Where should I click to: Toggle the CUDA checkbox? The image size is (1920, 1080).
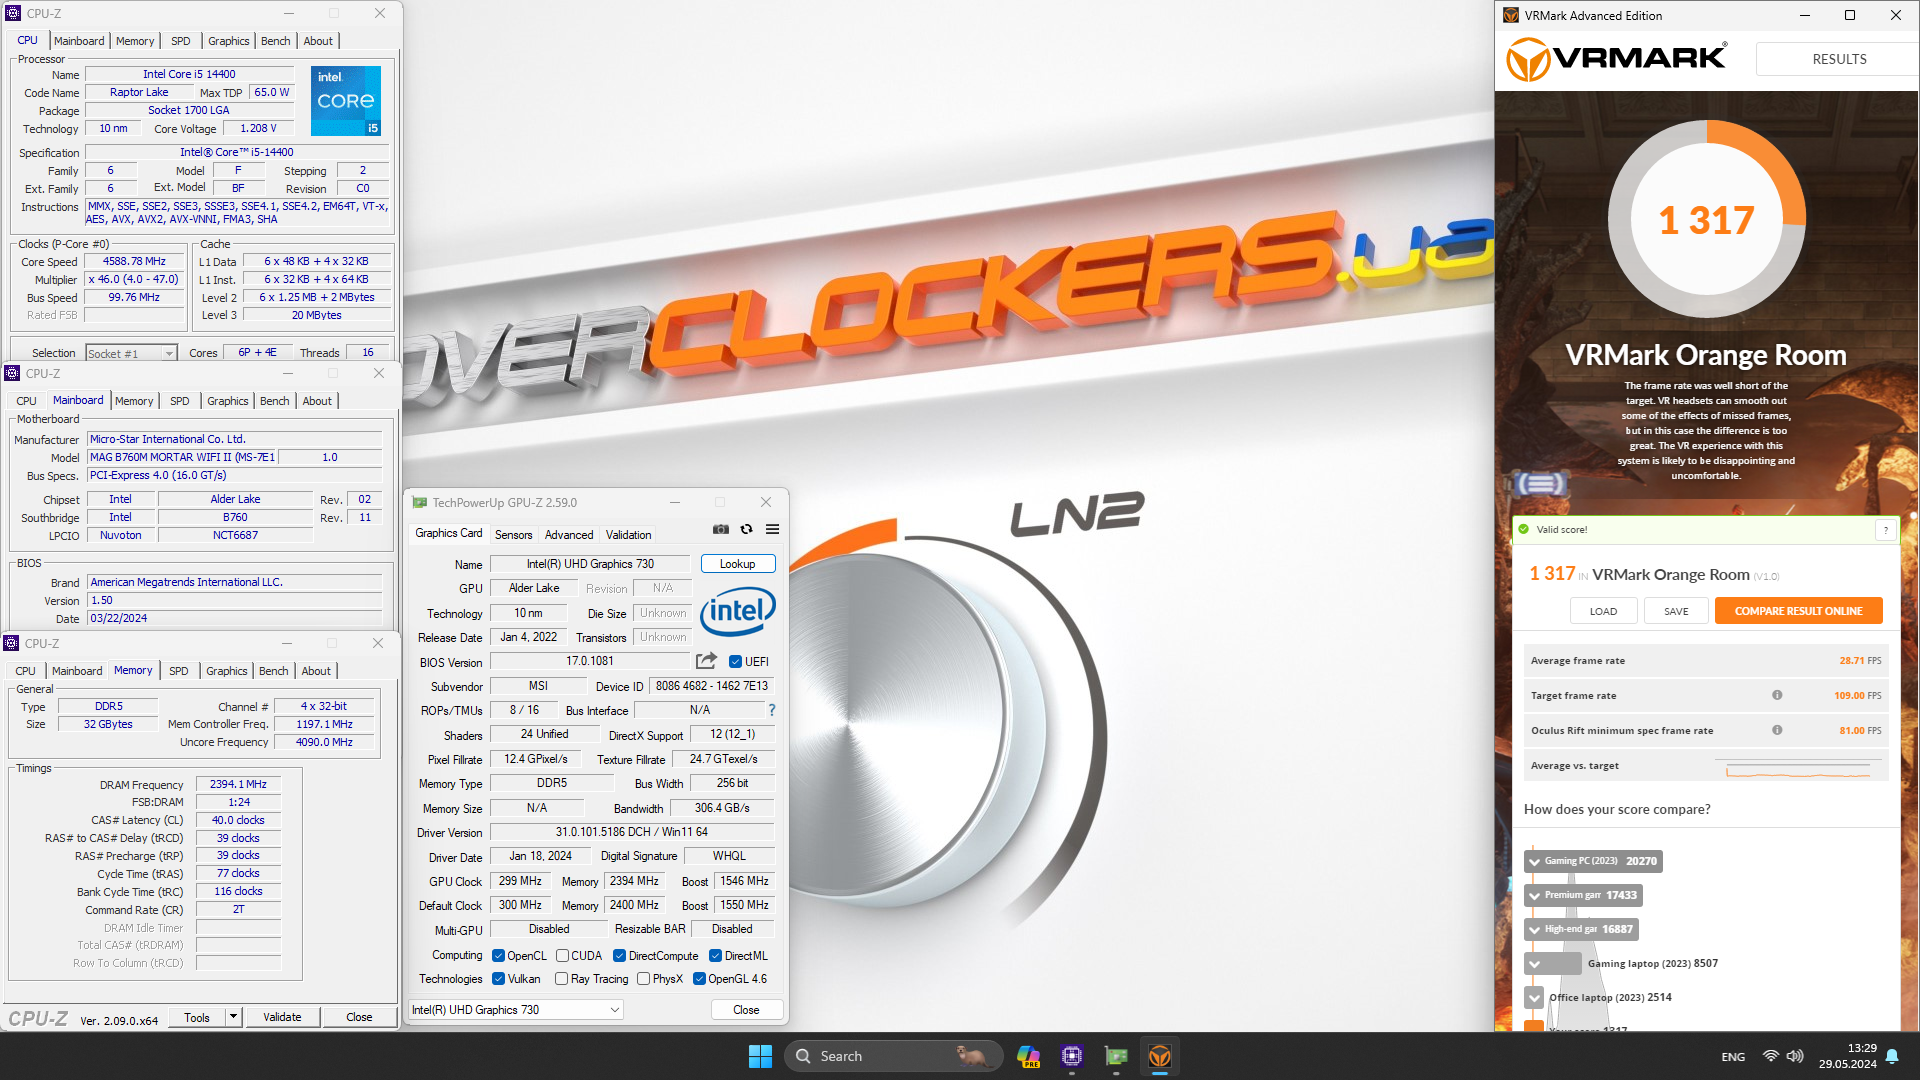click(x=562, y=955)
